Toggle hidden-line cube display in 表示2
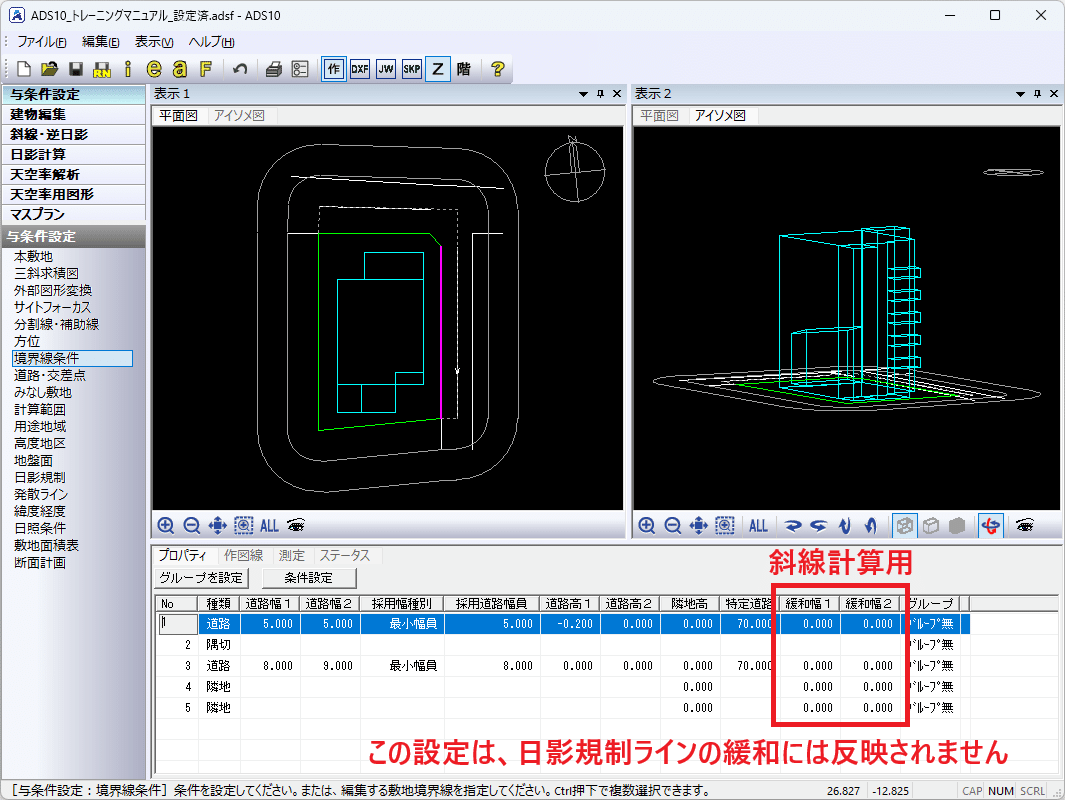 [x=931, y=525]
